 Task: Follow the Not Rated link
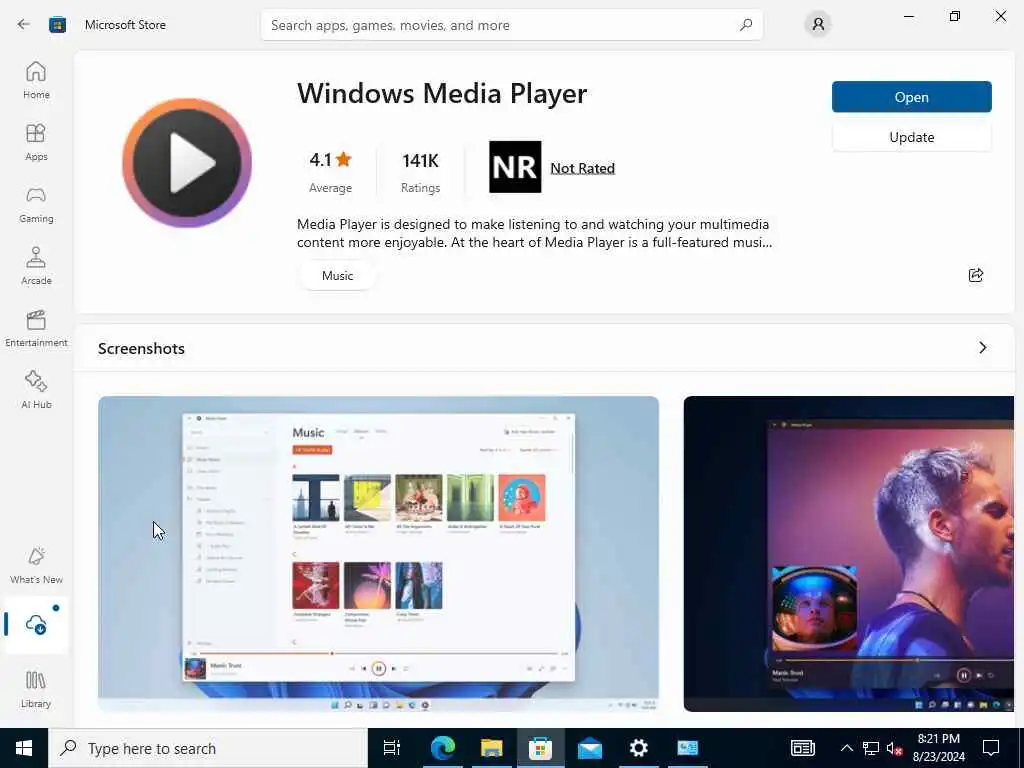click(x=583, y=168)
